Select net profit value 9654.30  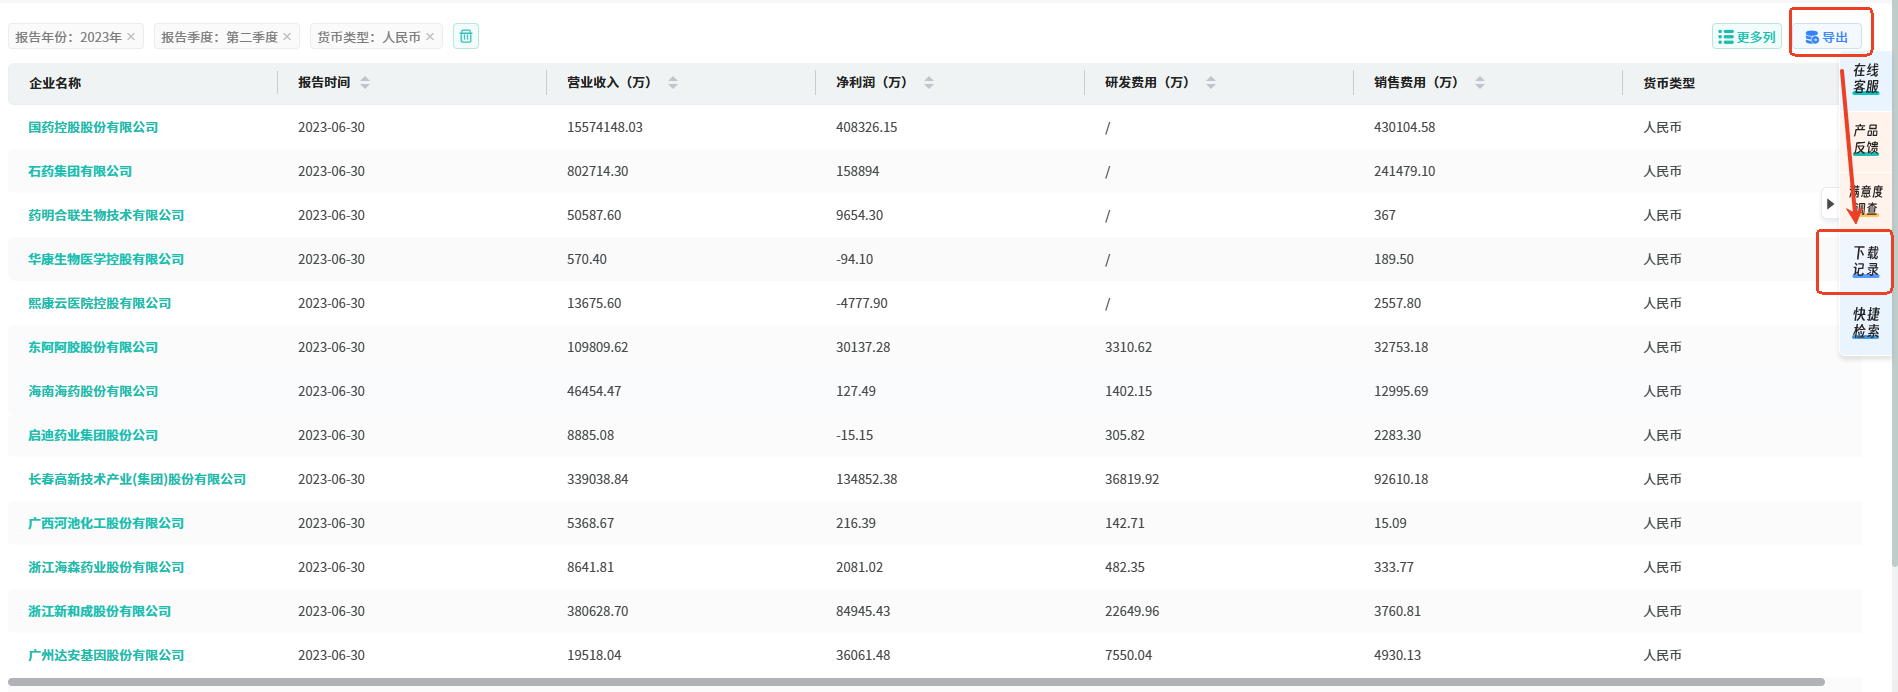tap(860, 215)
